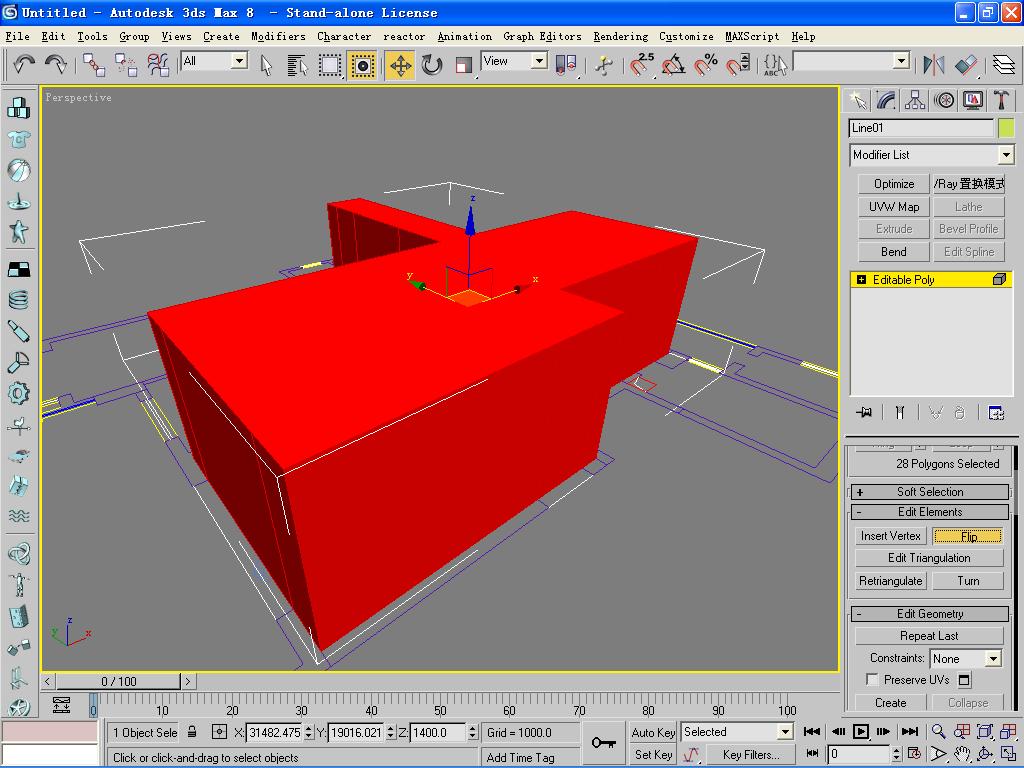This screenshot has height=768, width=1024.
Task: Open Select by Name list icon
Action: [x=297, y=65]
